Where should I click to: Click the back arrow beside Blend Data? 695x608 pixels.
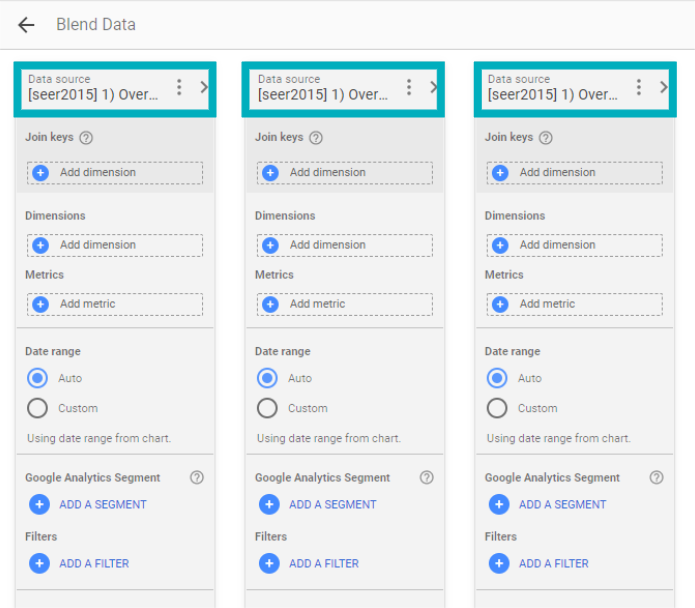tap(26, 25)
